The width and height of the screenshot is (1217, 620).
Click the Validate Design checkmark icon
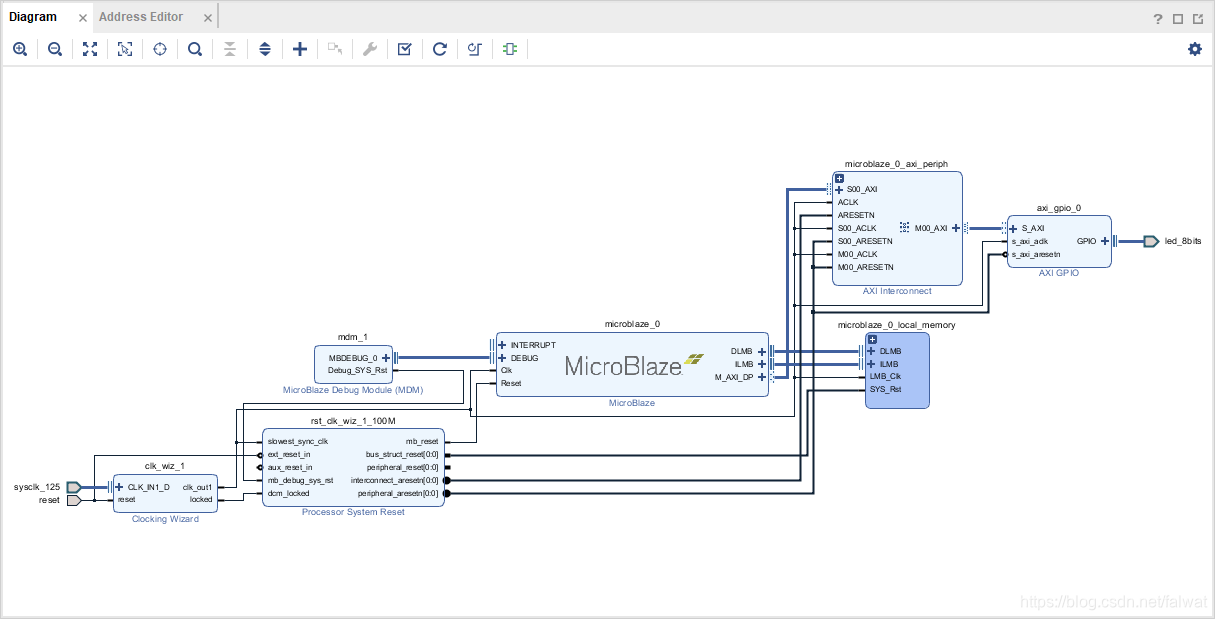pos(405,49)
